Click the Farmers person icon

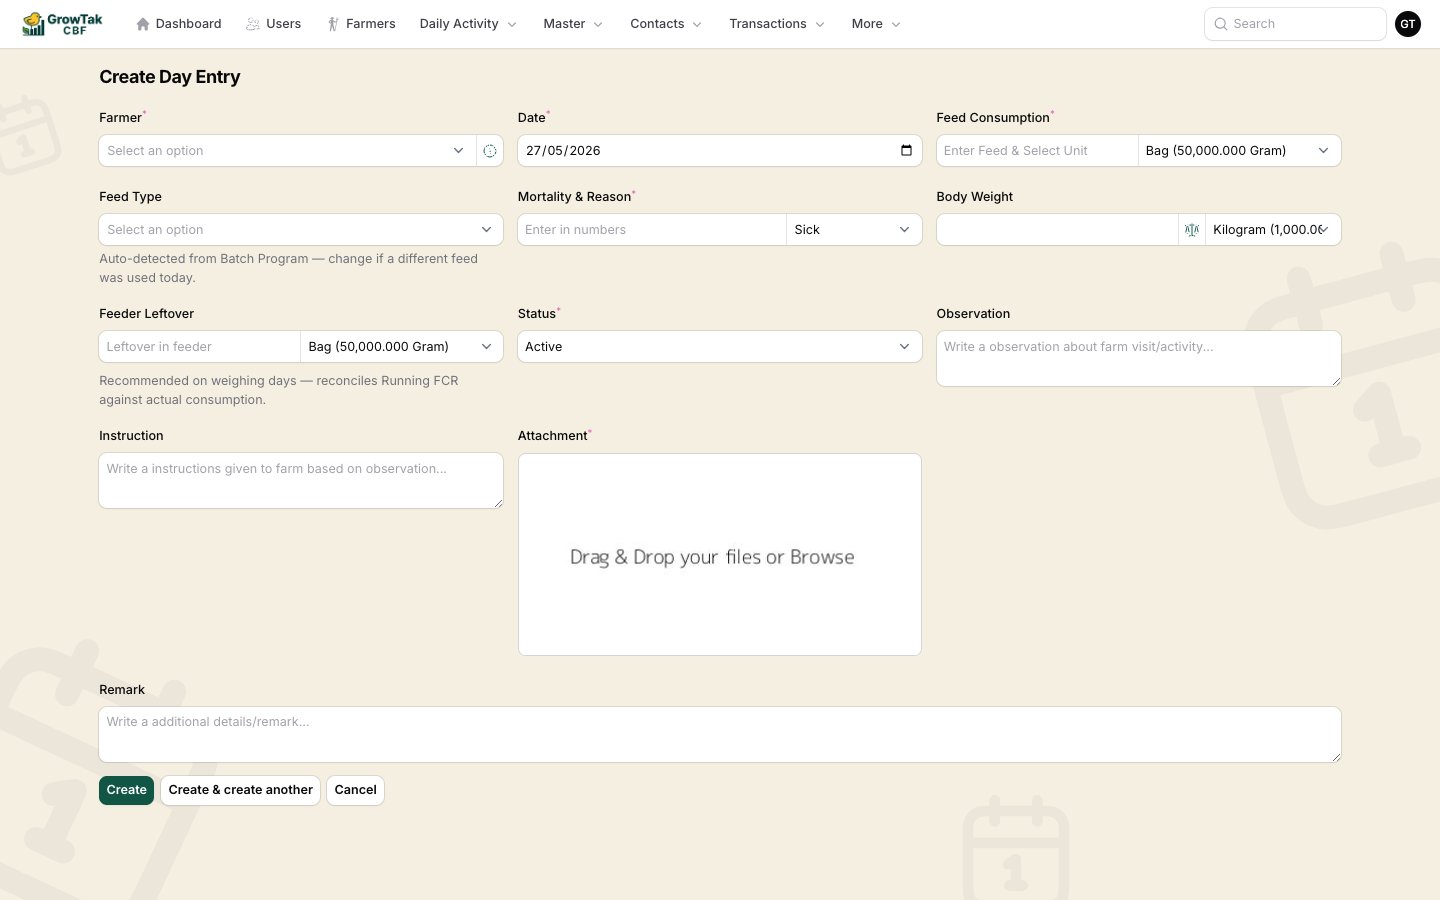pos(333,24)
